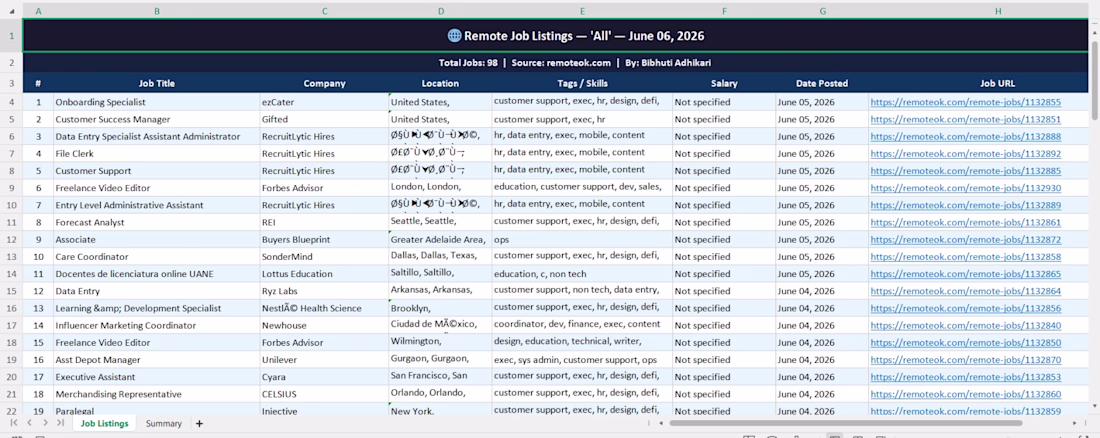Select row 12 header

pos(11,239)
